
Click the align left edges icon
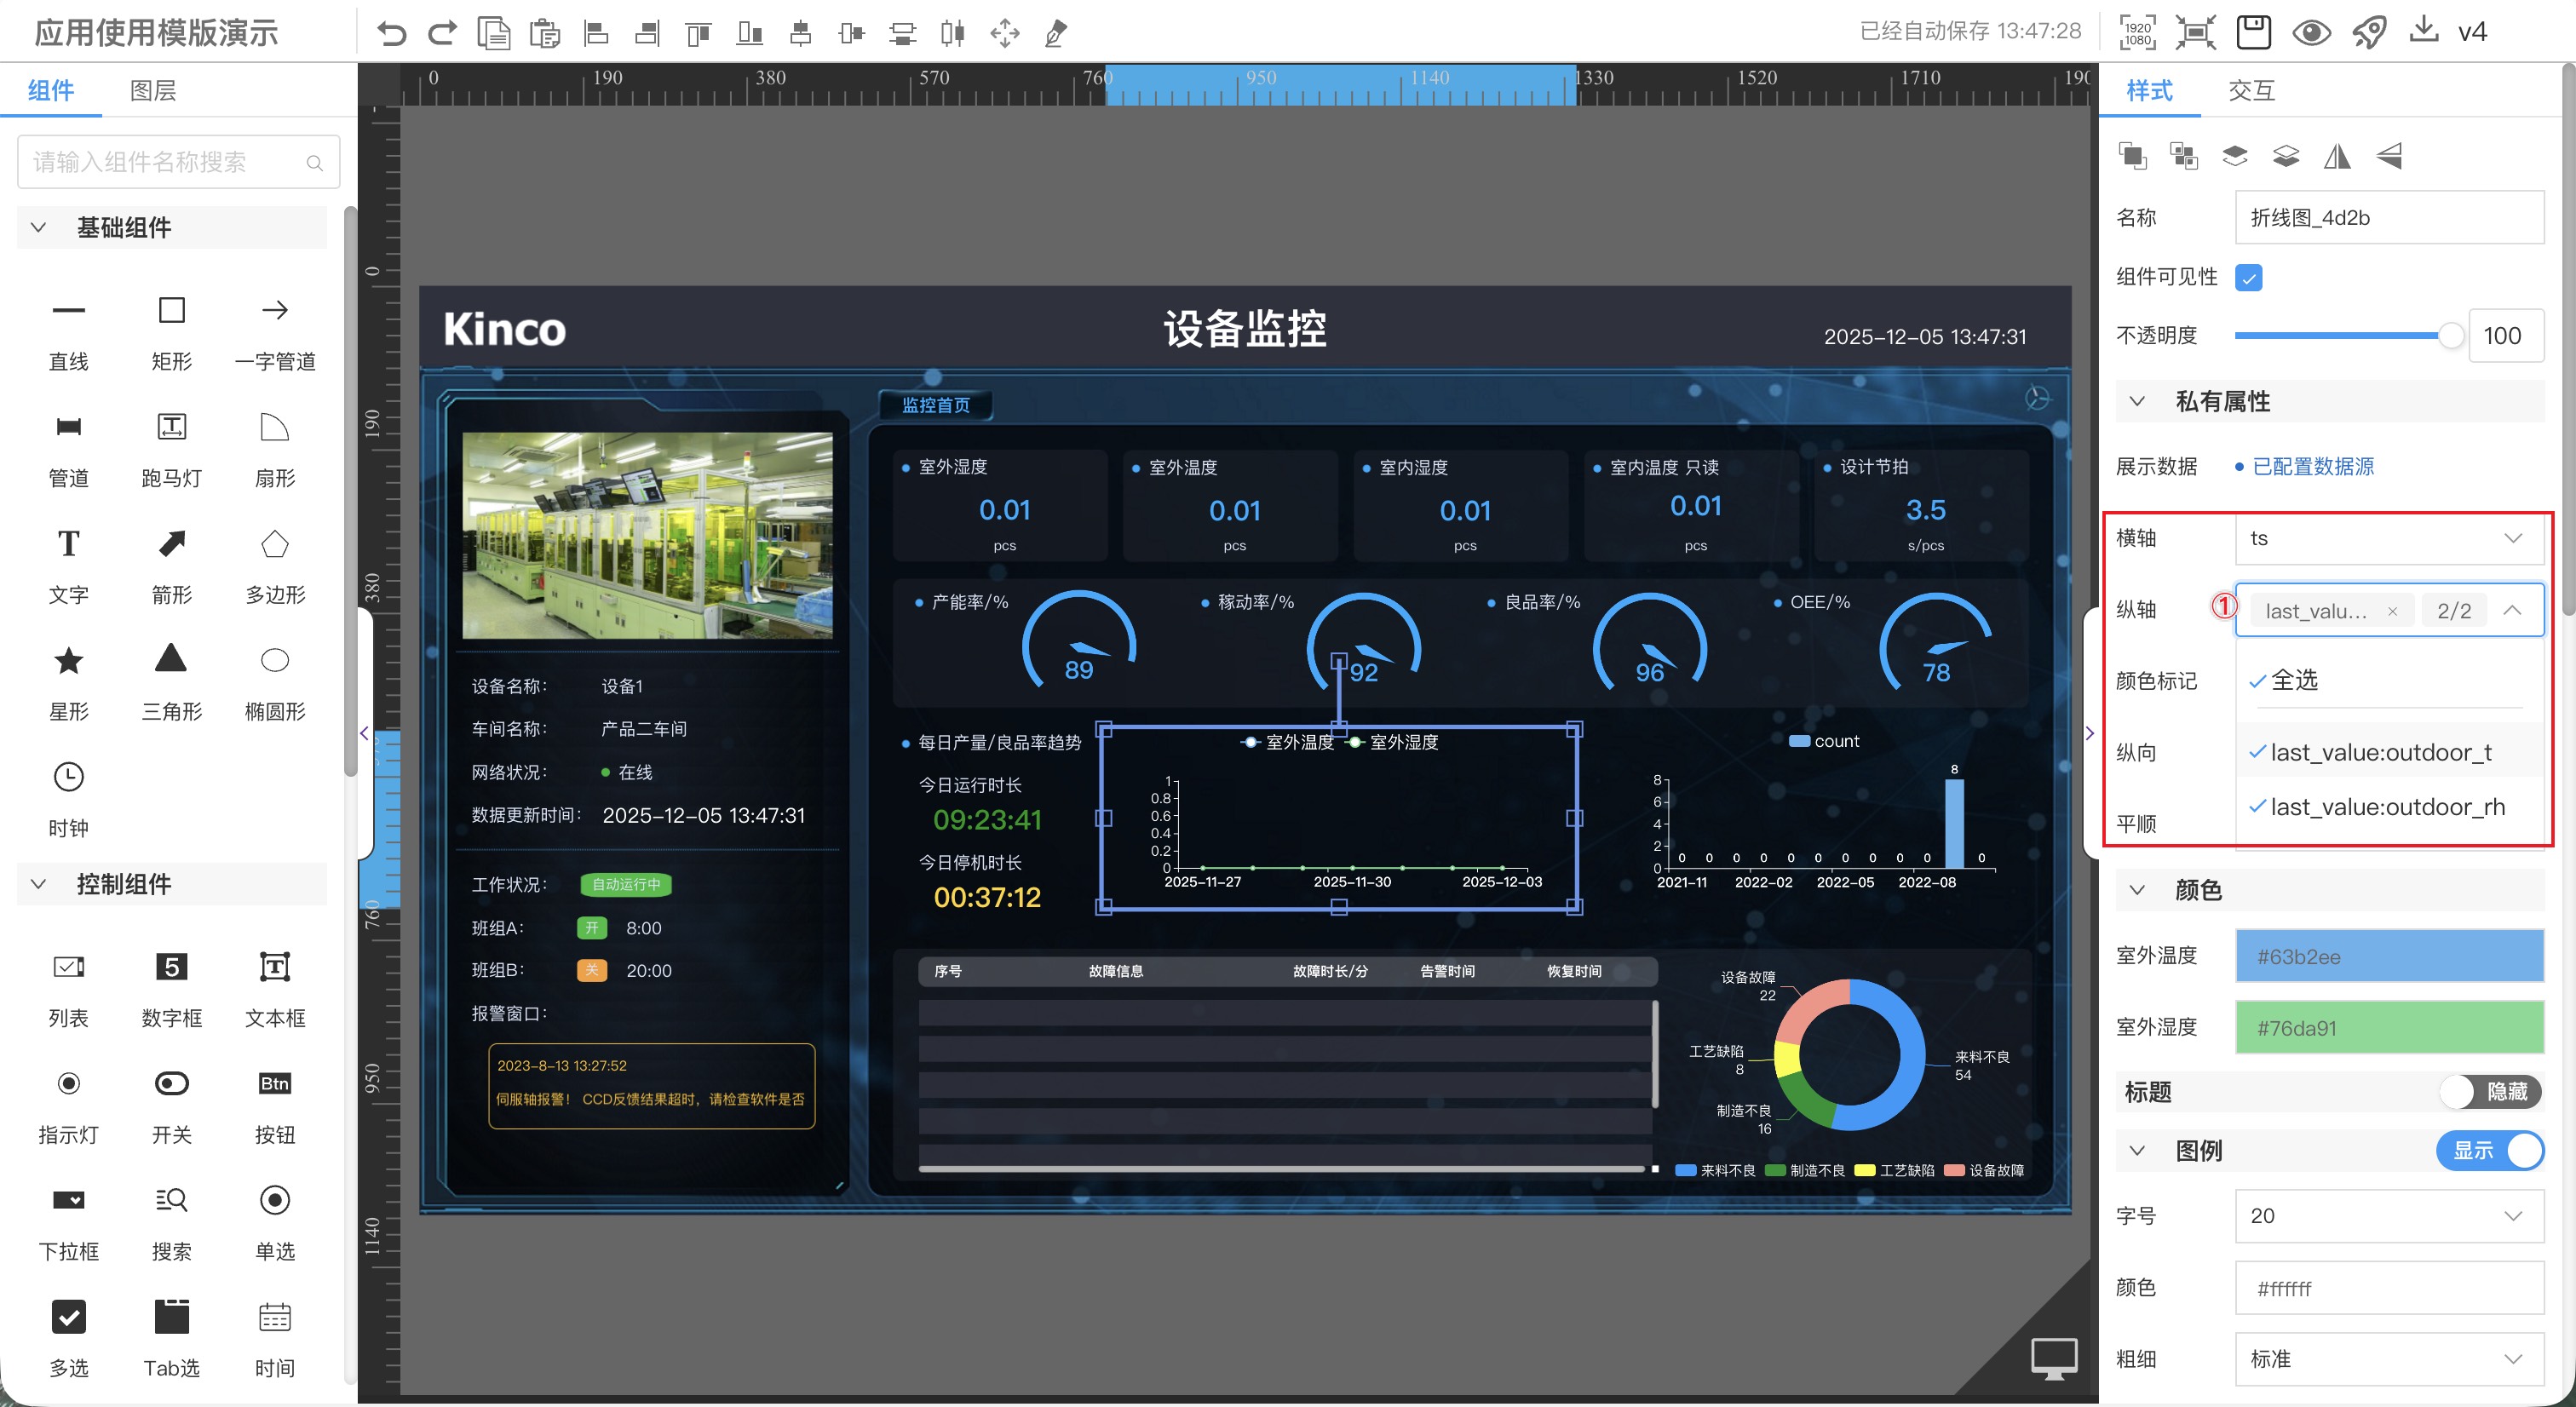597,33
